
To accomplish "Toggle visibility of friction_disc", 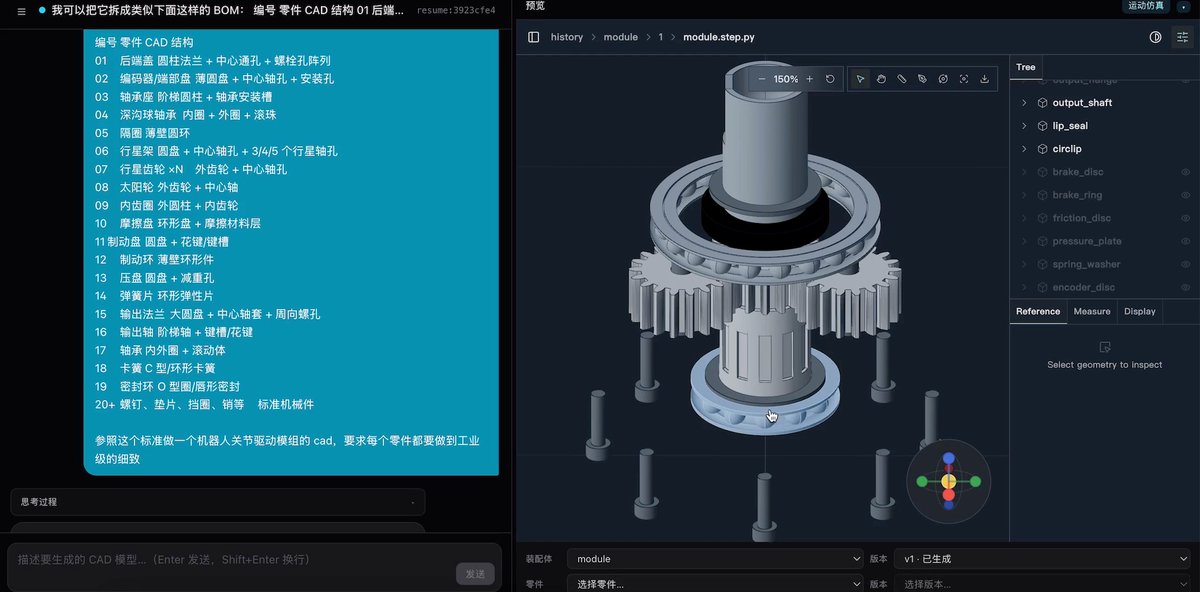I will [1186, 218].
